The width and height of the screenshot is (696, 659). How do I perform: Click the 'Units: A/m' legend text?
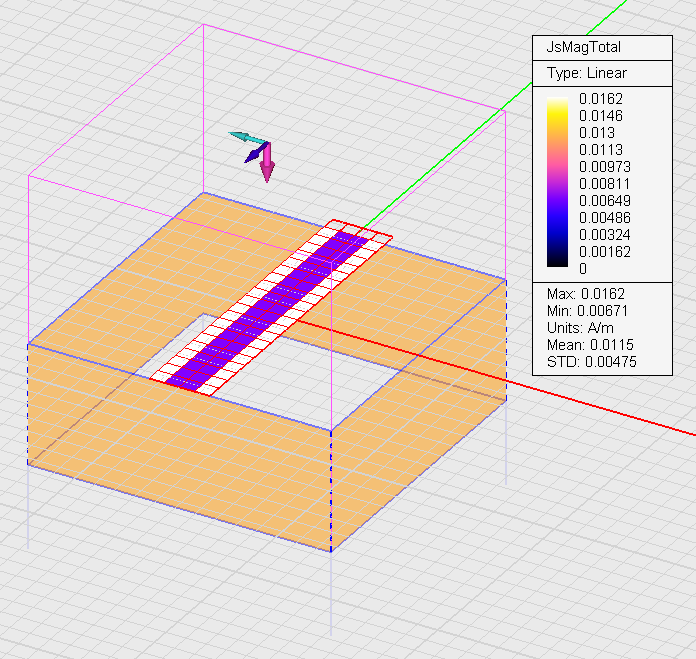coord(582,328)
